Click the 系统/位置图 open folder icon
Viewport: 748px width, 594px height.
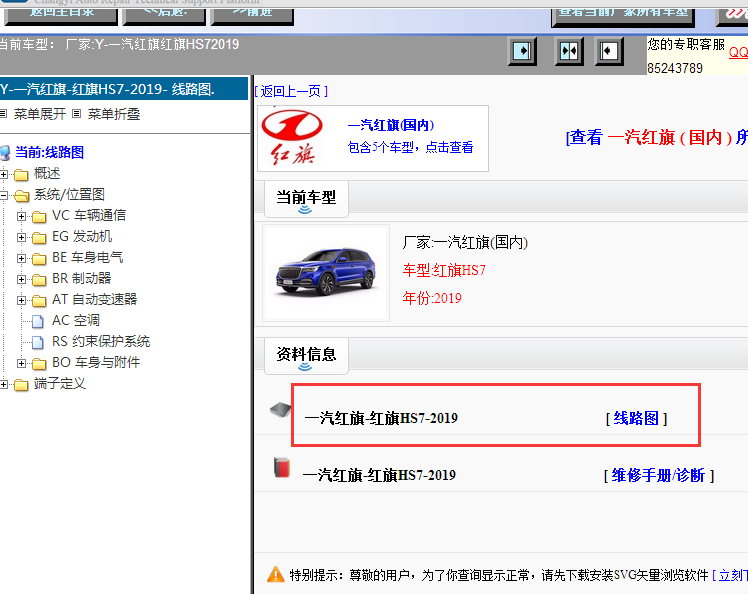[21, 196]
